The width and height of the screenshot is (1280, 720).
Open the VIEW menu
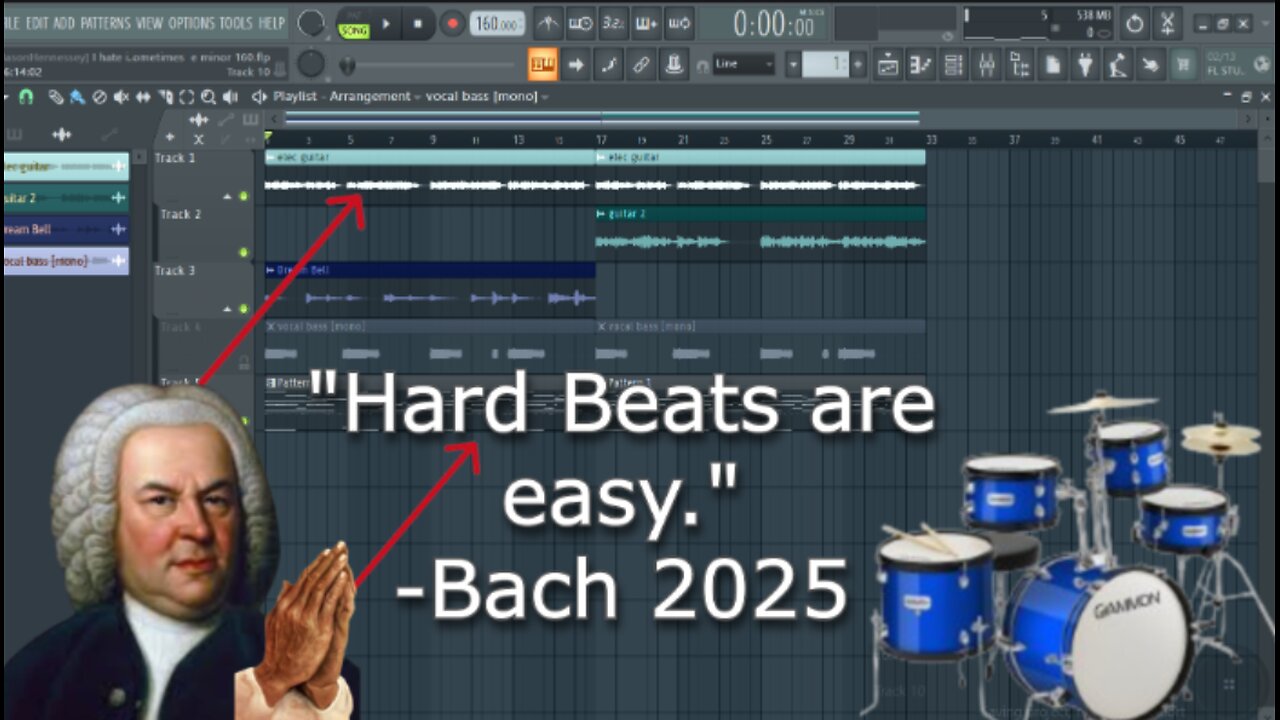tap(149, 22)
